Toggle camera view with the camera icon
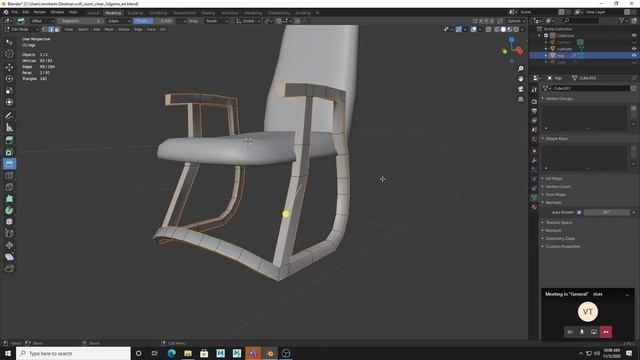 [520, 89]
